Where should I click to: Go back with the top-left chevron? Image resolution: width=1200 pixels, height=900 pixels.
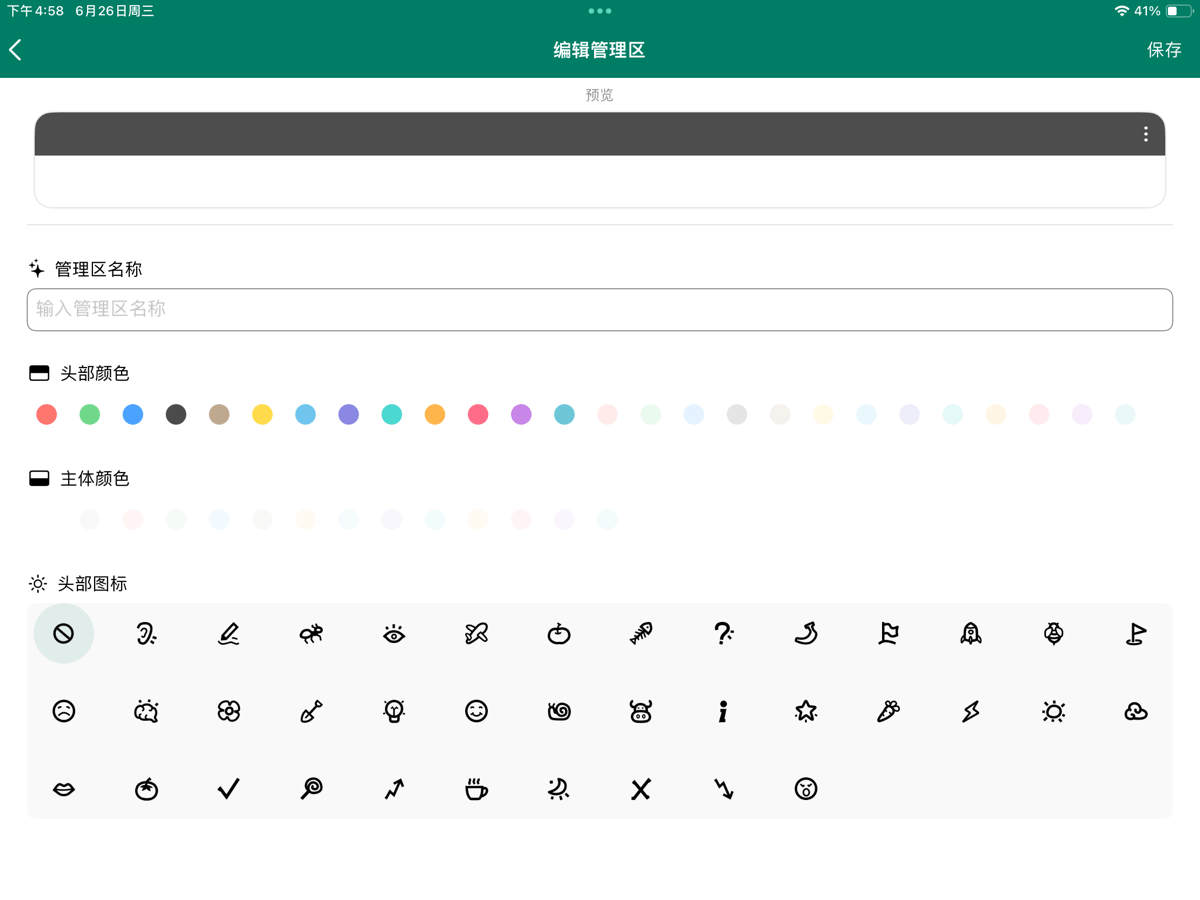click(16, 49)
